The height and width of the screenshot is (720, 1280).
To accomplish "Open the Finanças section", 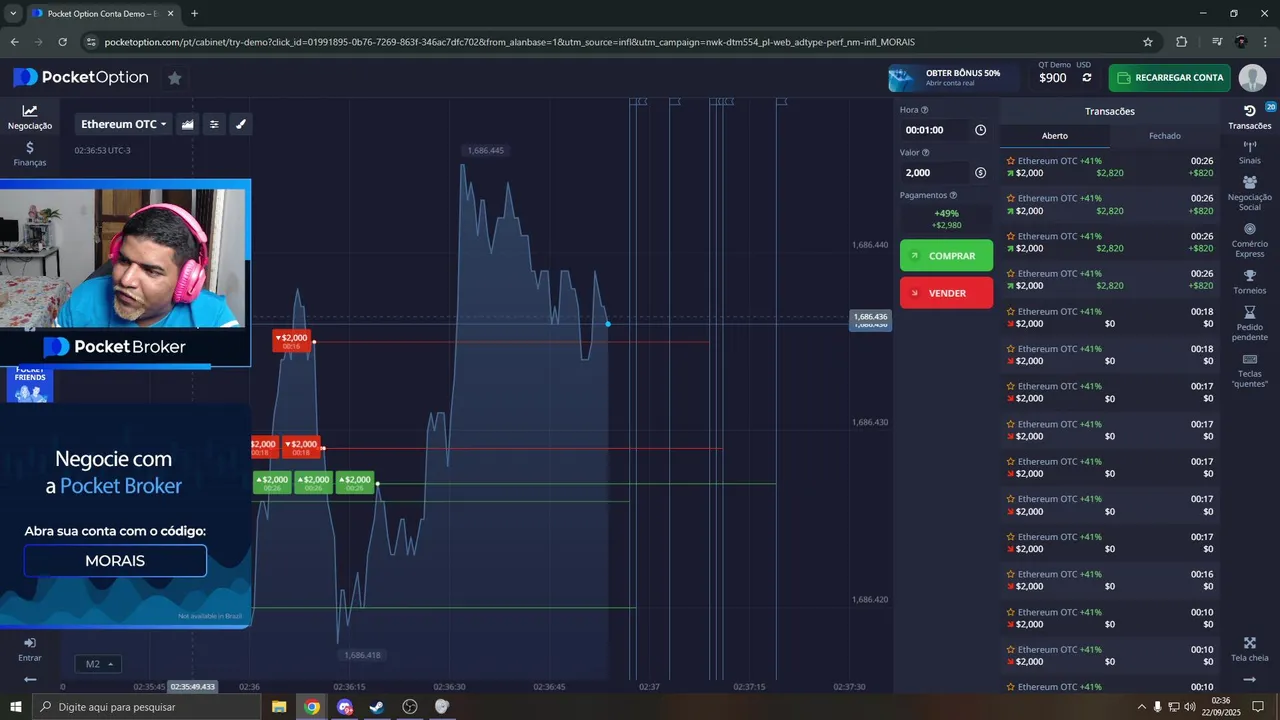I will [30, 153].
